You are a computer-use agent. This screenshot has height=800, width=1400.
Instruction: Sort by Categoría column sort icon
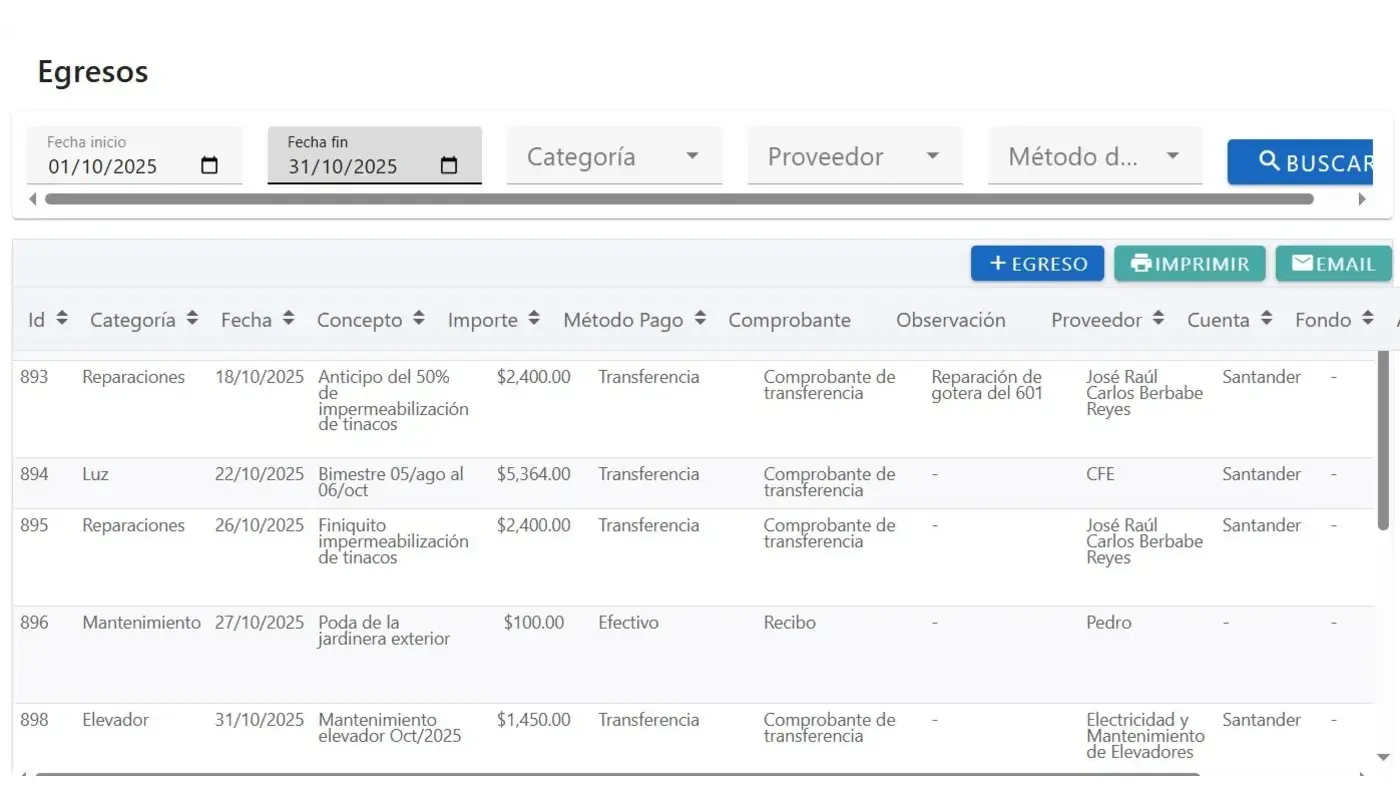192,319
